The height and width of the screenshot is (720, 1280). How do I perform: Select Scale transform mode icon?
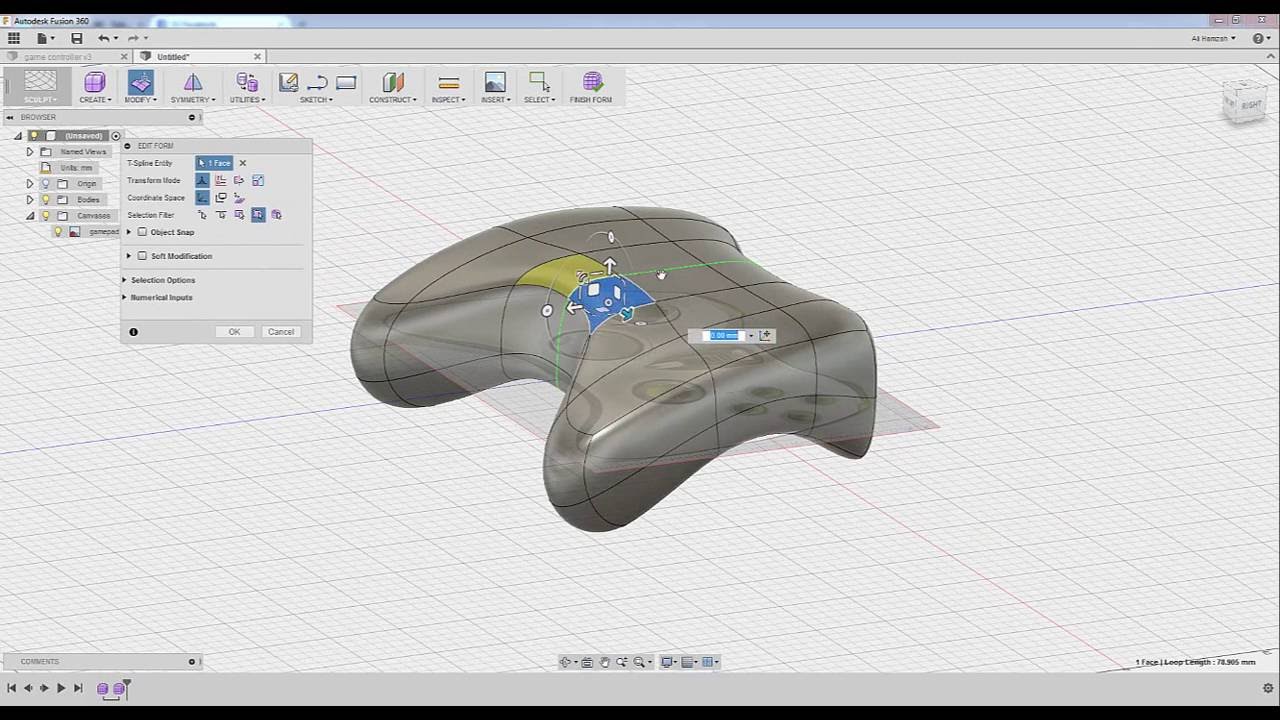point(258,181)
